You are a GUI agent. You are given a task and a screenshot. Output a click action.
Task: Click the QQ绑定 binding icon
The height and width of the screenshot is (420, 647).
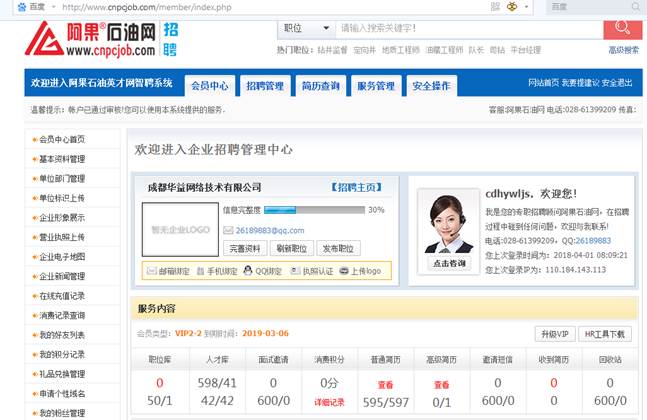coord(249,270)
